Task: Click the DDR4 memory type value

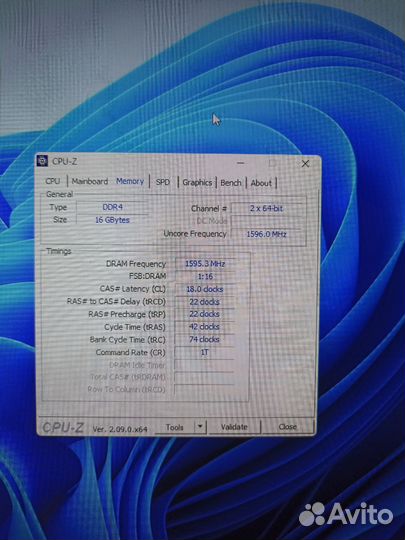Action: tap(112, 207)
